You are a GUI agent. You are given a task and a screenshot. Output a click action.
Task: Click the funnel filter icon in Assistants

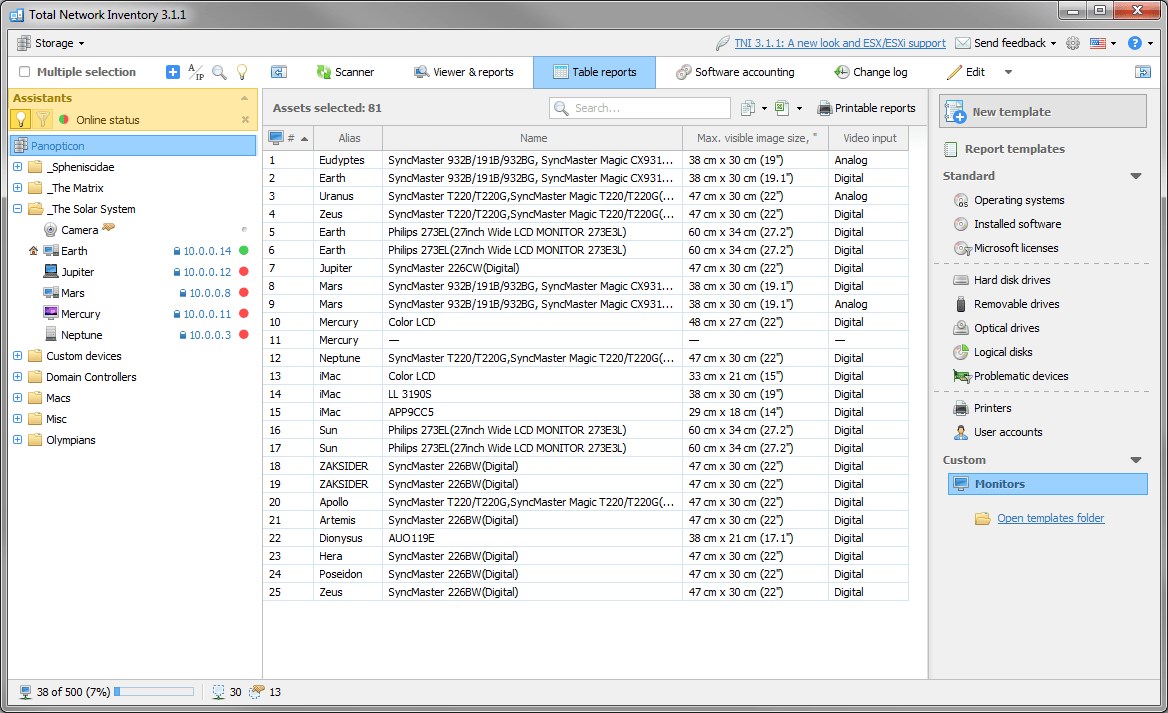(43, 119)
